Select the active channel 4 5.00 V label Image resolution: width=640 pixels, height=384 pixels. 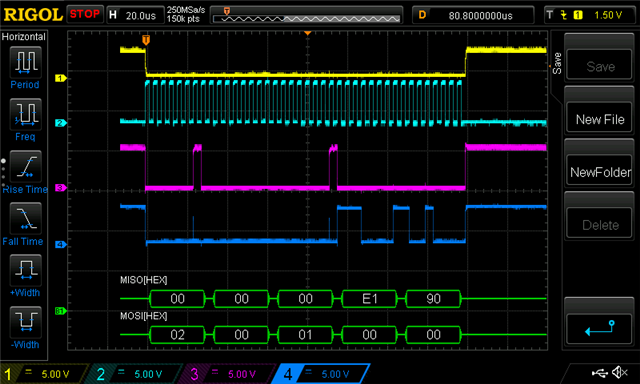coord(335,374)
